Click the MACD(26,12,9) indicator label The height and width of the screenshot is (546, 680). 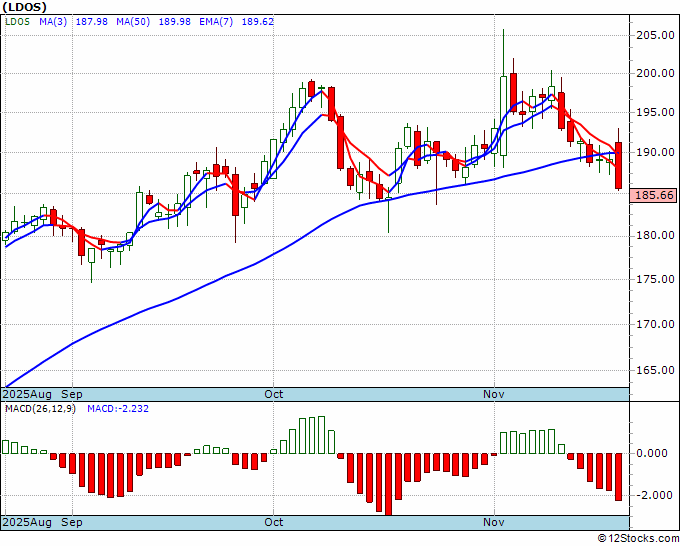(40, 409)
